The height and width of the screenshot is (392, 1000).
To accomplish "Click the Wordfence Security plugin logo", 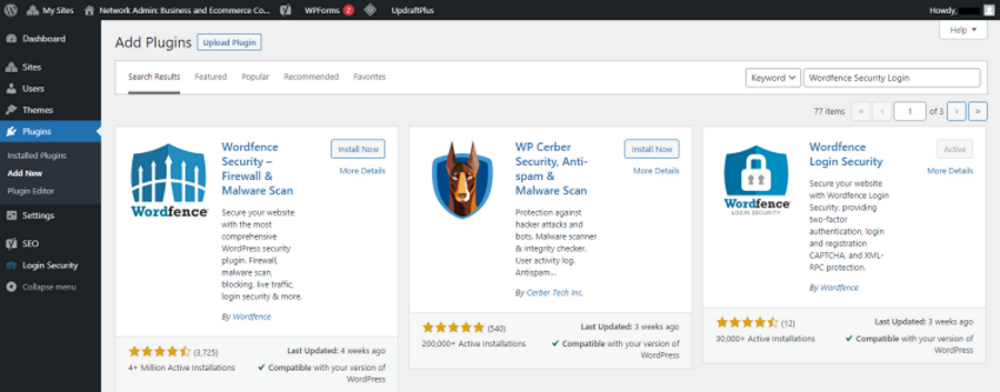I will pyautogui.click(x=169, y=180).
